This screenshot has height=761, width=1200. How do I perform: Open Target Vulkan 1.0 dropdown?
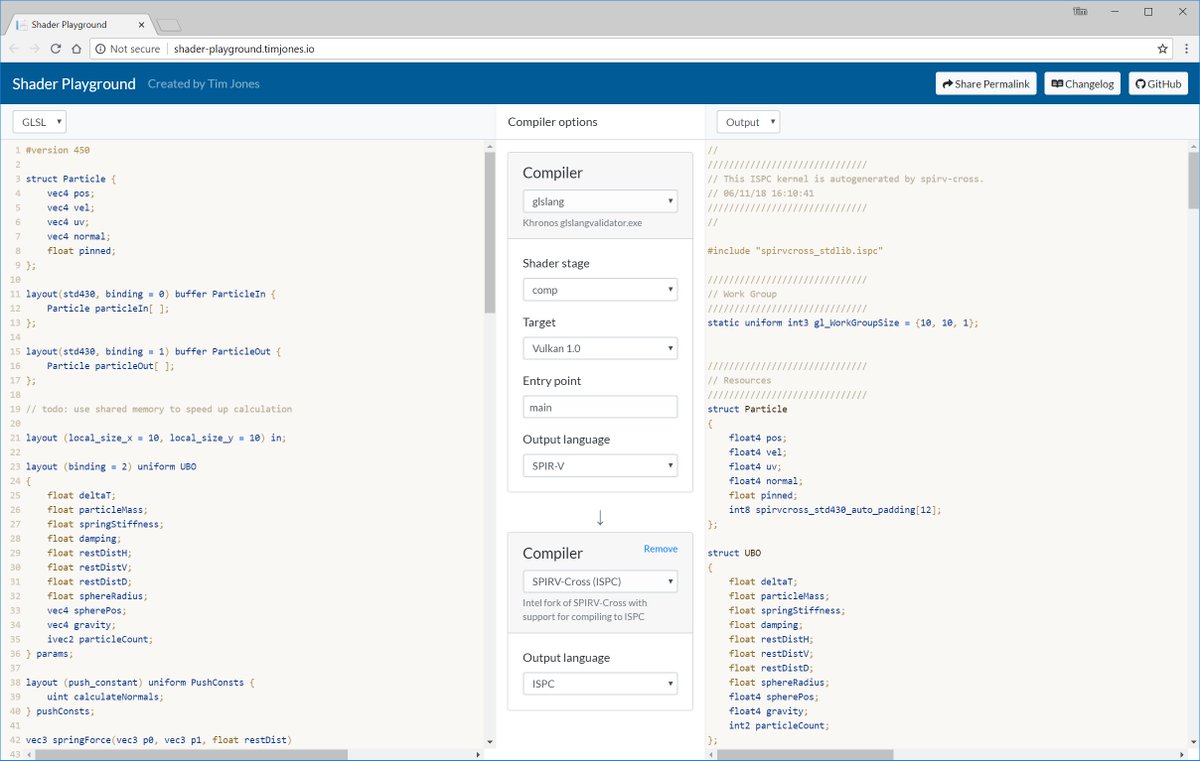point(600,348)
